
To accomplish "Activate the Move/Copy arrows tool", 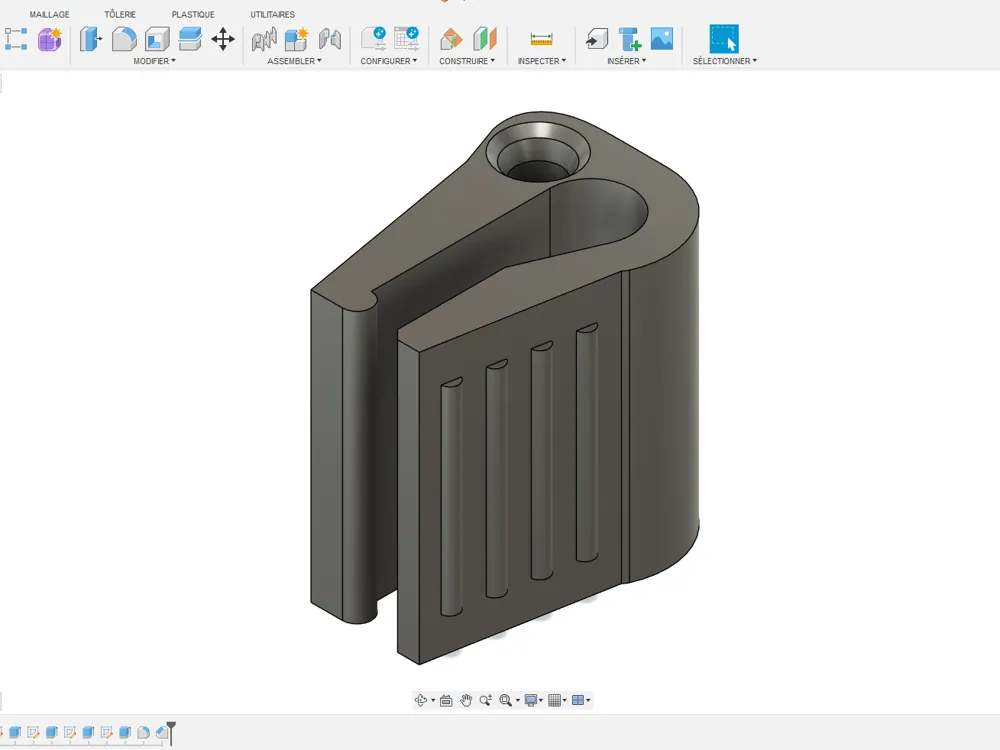I will (223, 40).
